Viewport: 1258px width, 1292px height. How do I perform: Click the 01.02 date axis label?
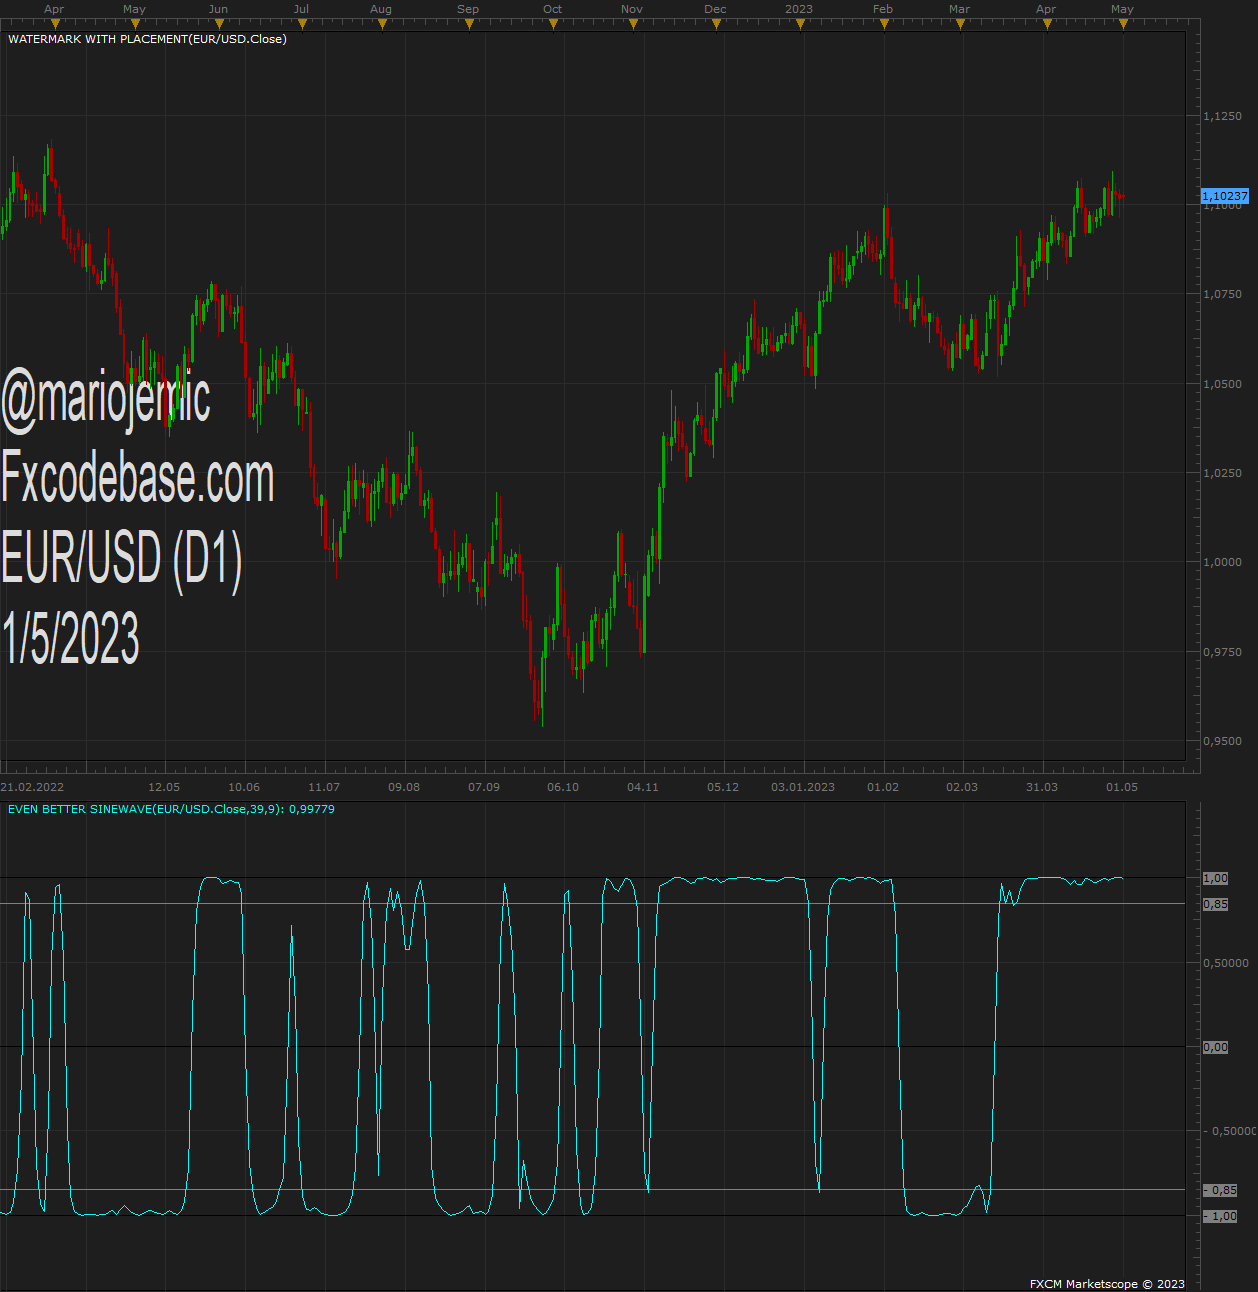(x=883, y=787)
